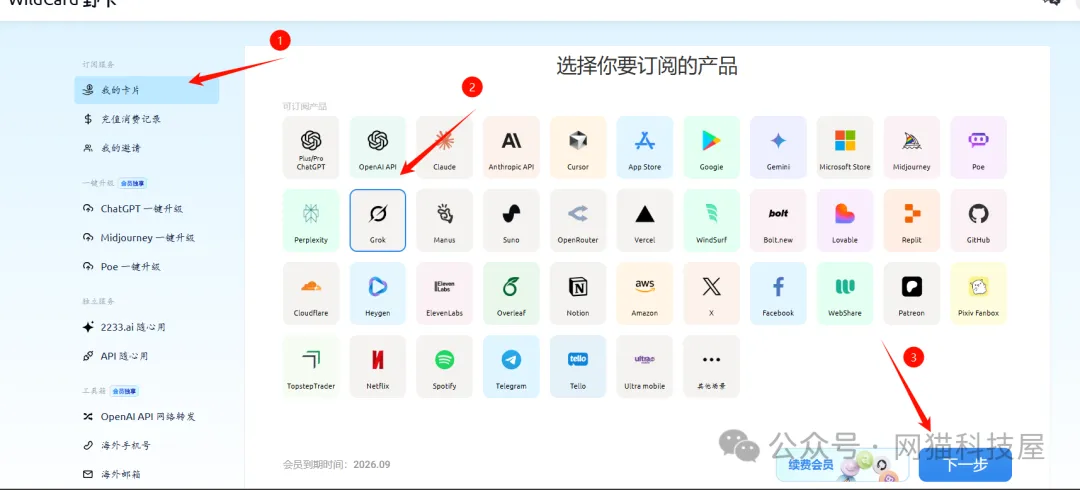Choose the Tello product tile
Image resolution: width=1080 pixels, height=490 pixels.
tap(578, 367)
